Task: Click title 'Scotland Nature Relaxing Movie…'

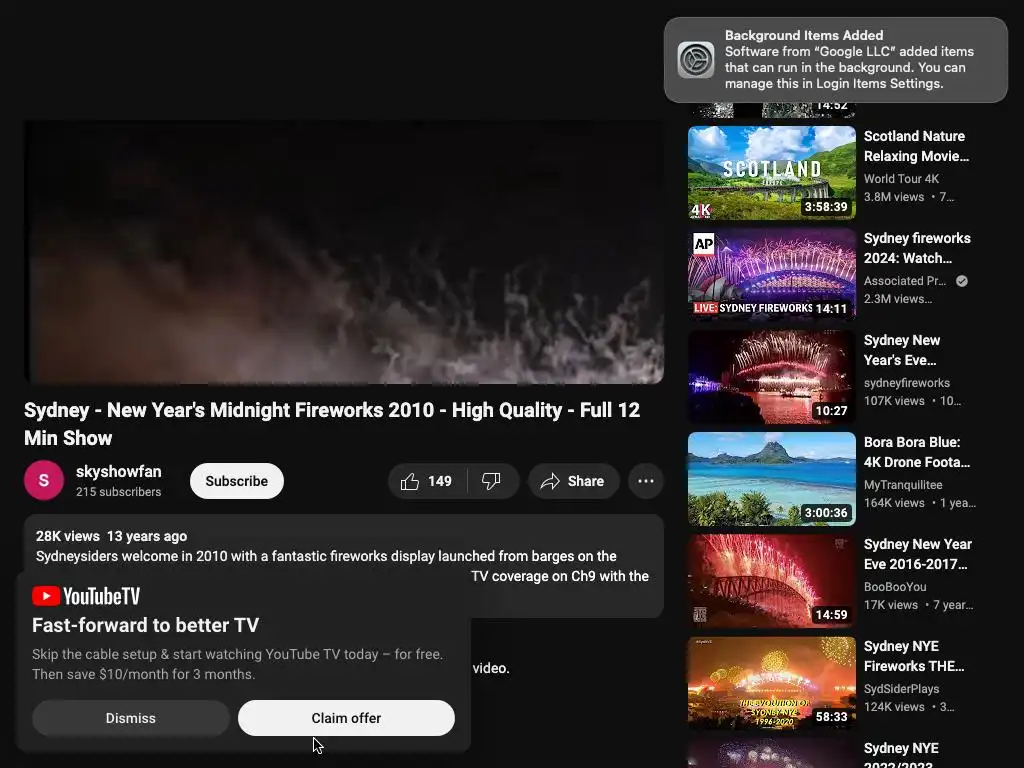Action: (x=916, y=146)
